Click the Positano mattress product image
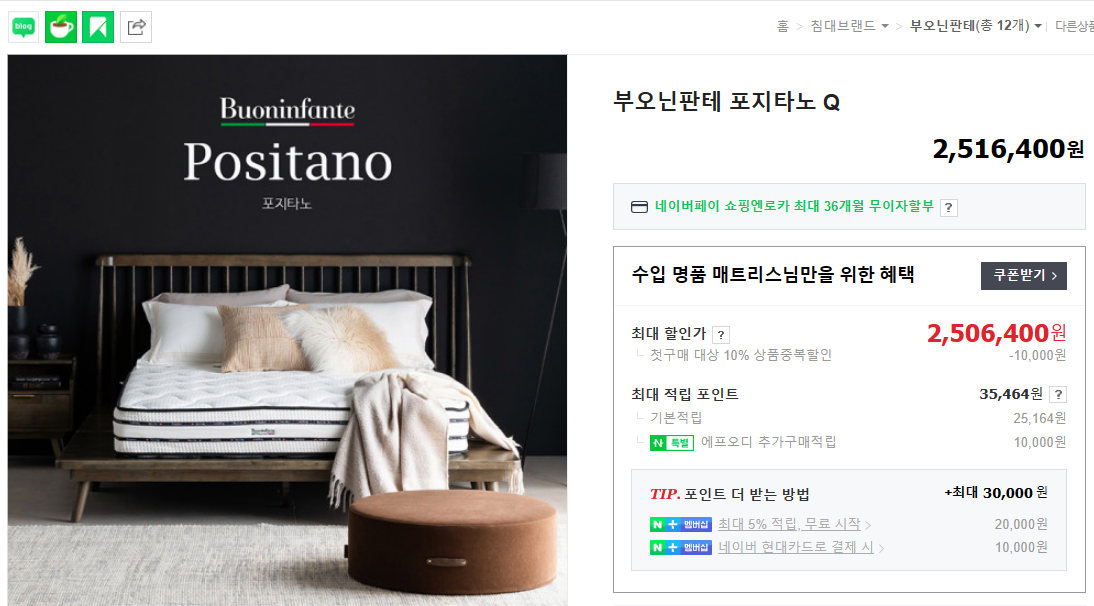The width and height of the screenshot is (1094, 606). click(x=287, y=330)
